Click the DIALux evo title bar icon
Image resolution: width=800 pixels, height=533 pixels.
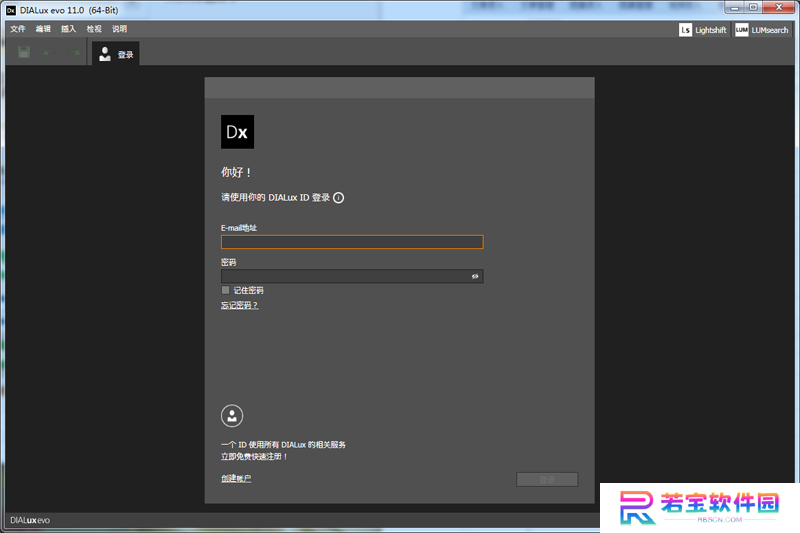click(11, 10)
